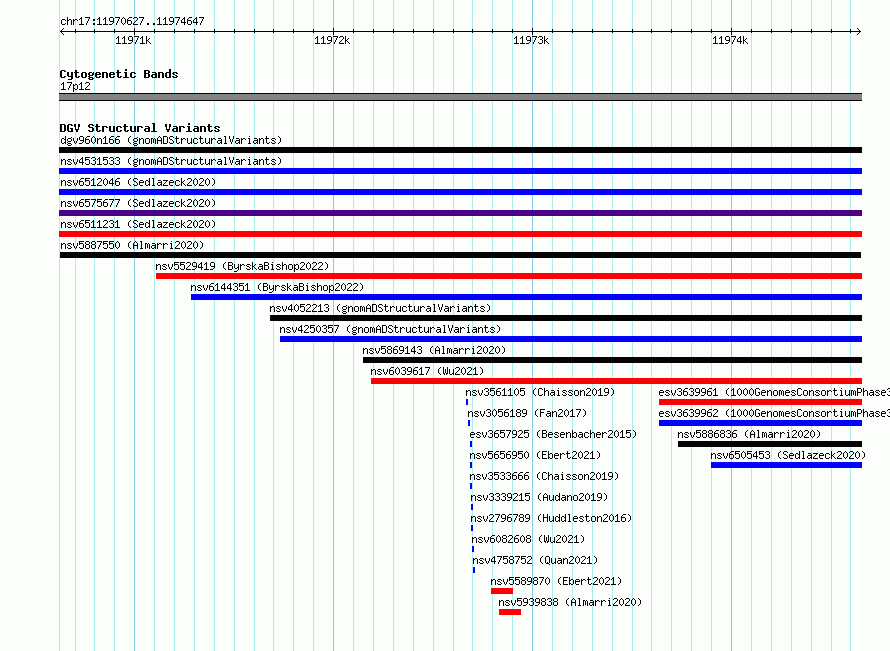
Task: Select nsv6144351 (ByrskaBishop2022) label
Action: pos(277,287)
